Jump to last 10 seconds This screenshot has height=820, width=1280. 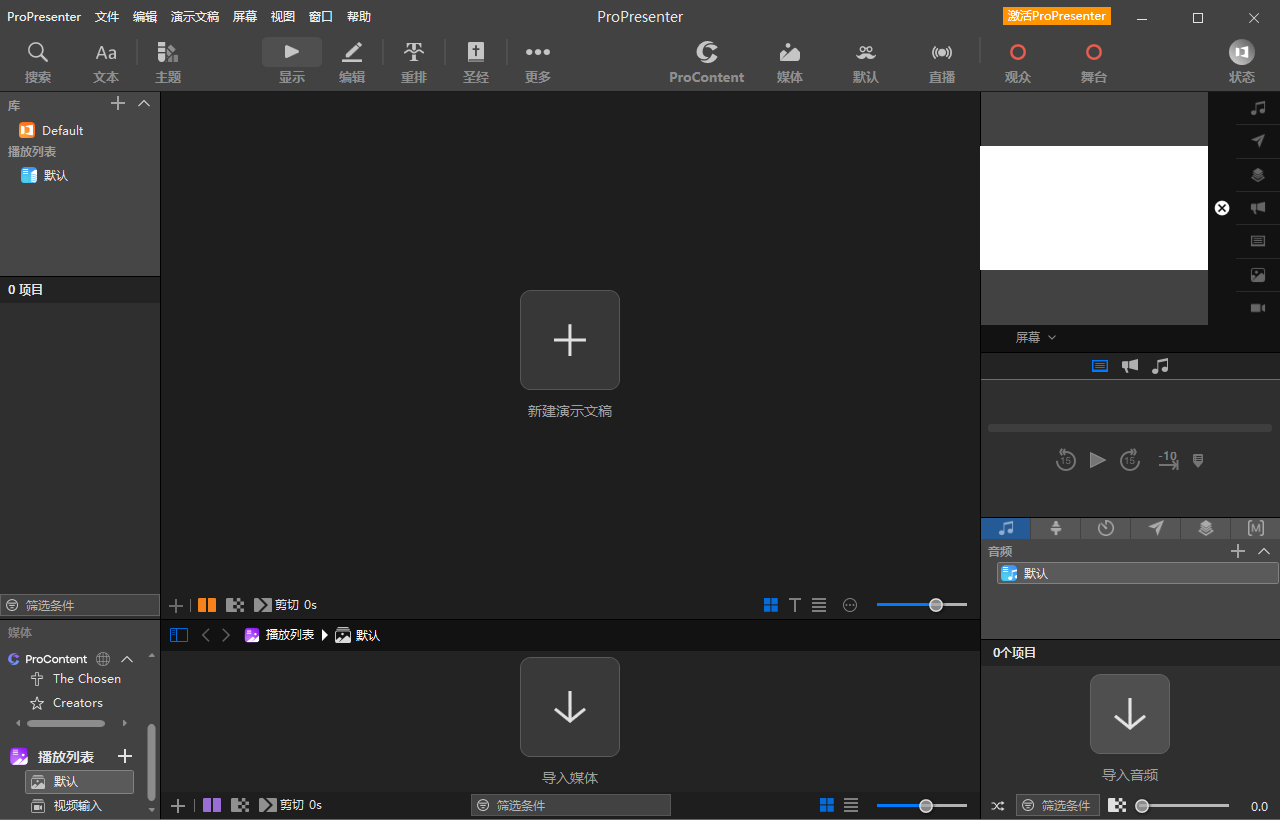tap(1168, 460)
